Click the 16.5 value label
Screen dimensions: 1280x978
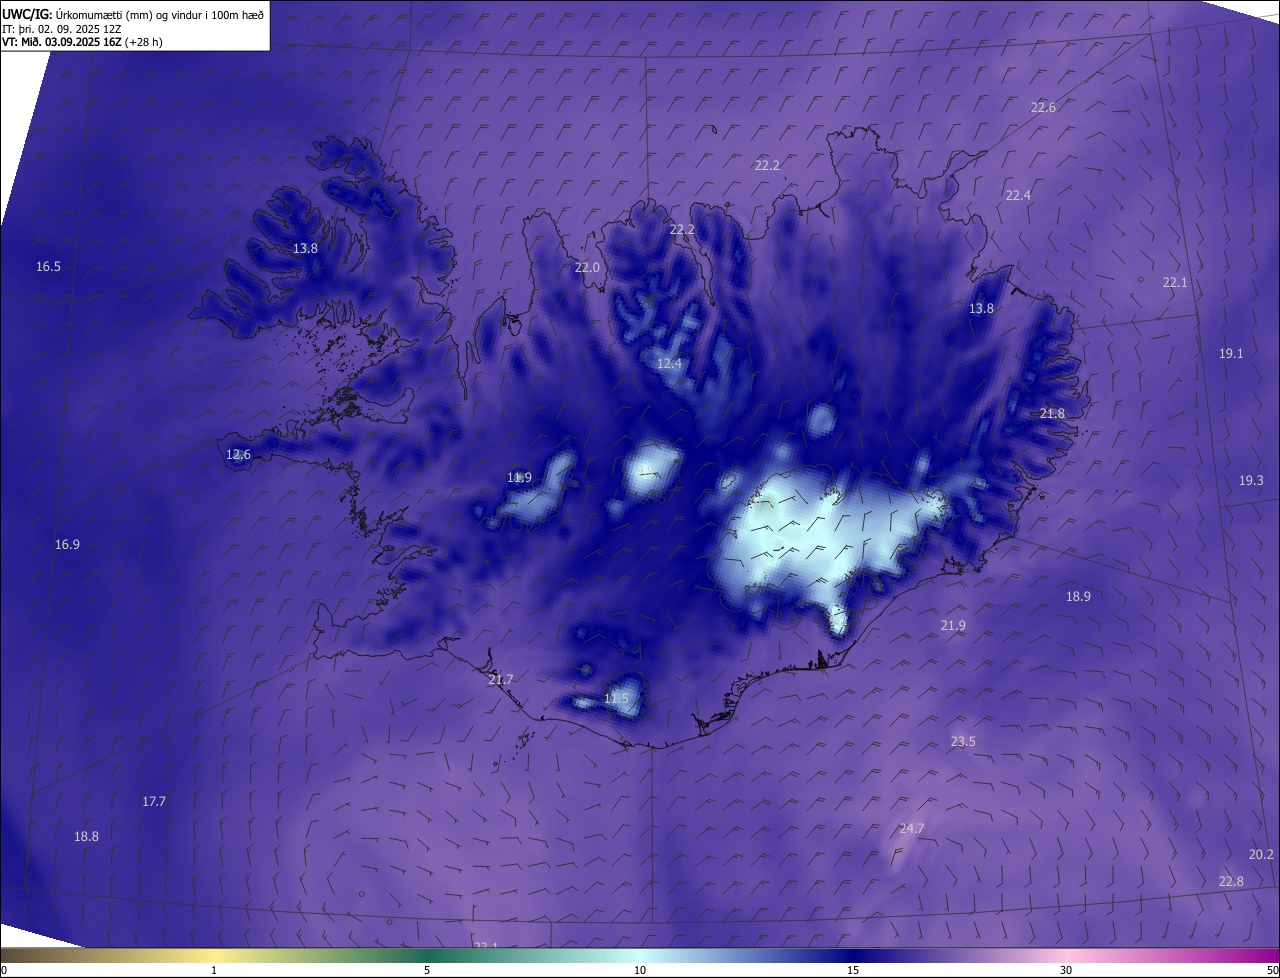point(48,266)
